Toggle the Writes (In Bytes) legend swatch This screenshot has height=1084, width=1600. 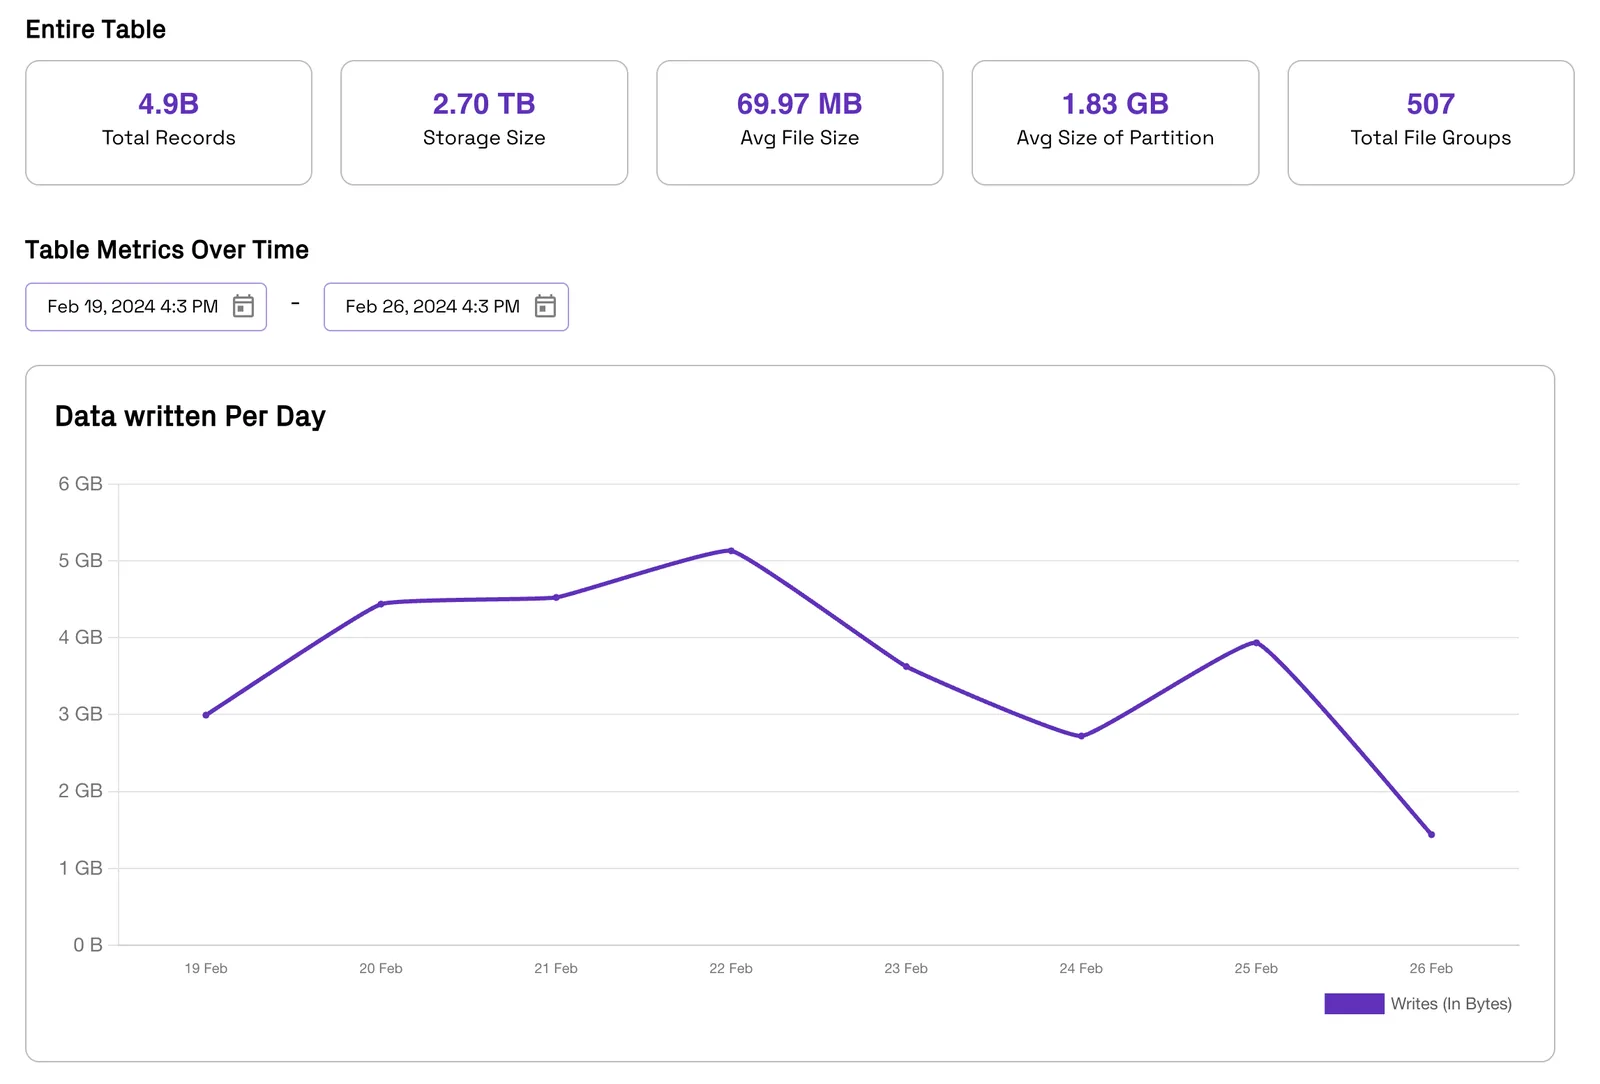1354,1004
